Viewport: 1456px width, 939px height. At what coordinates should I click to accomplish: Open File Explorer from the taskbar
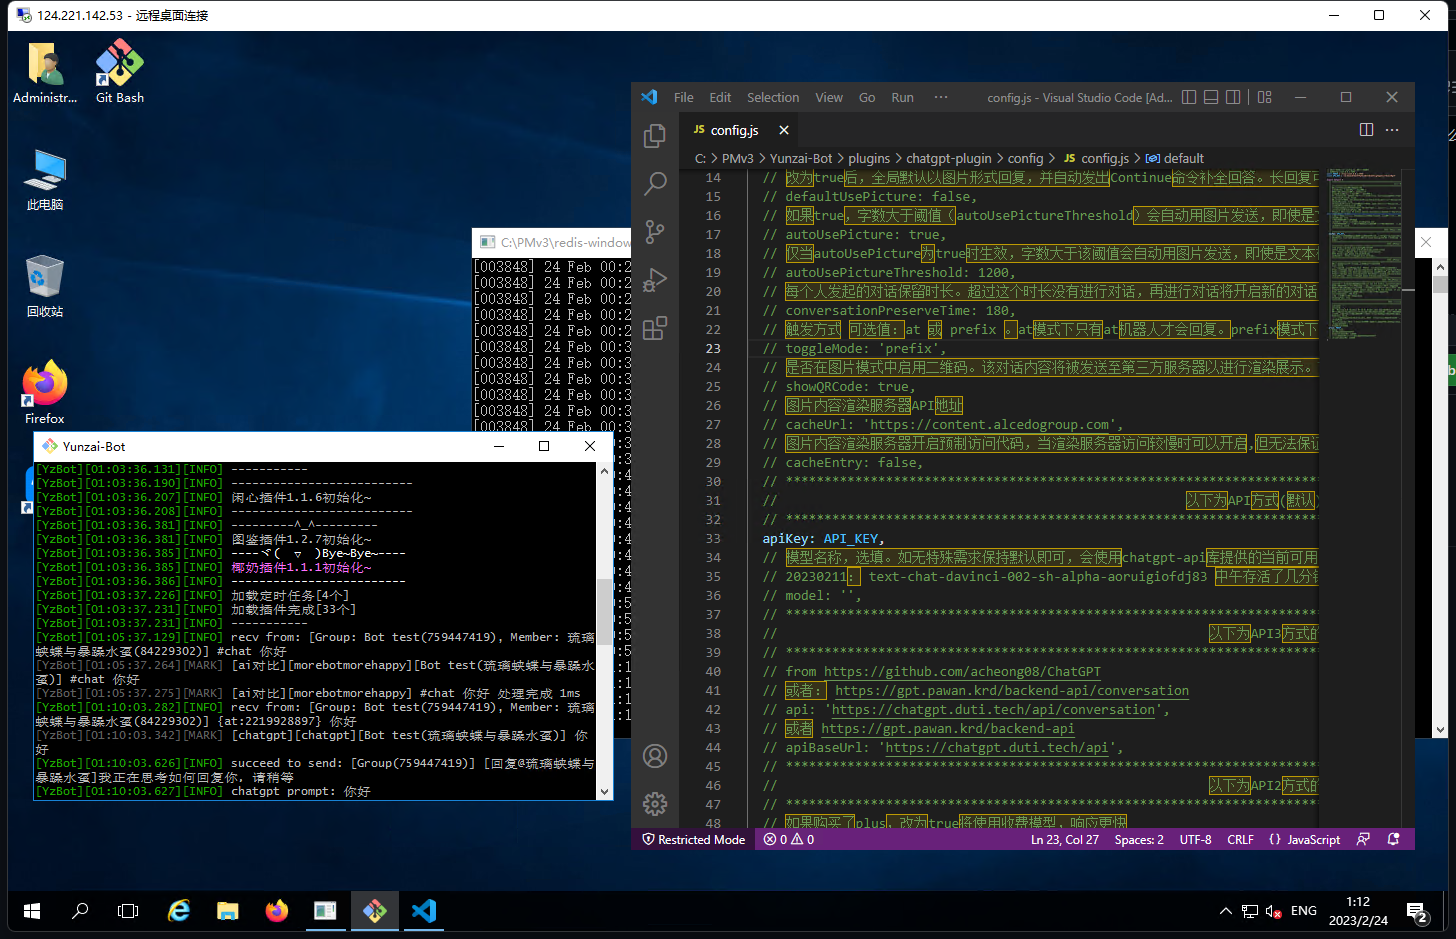click(228, 911)
